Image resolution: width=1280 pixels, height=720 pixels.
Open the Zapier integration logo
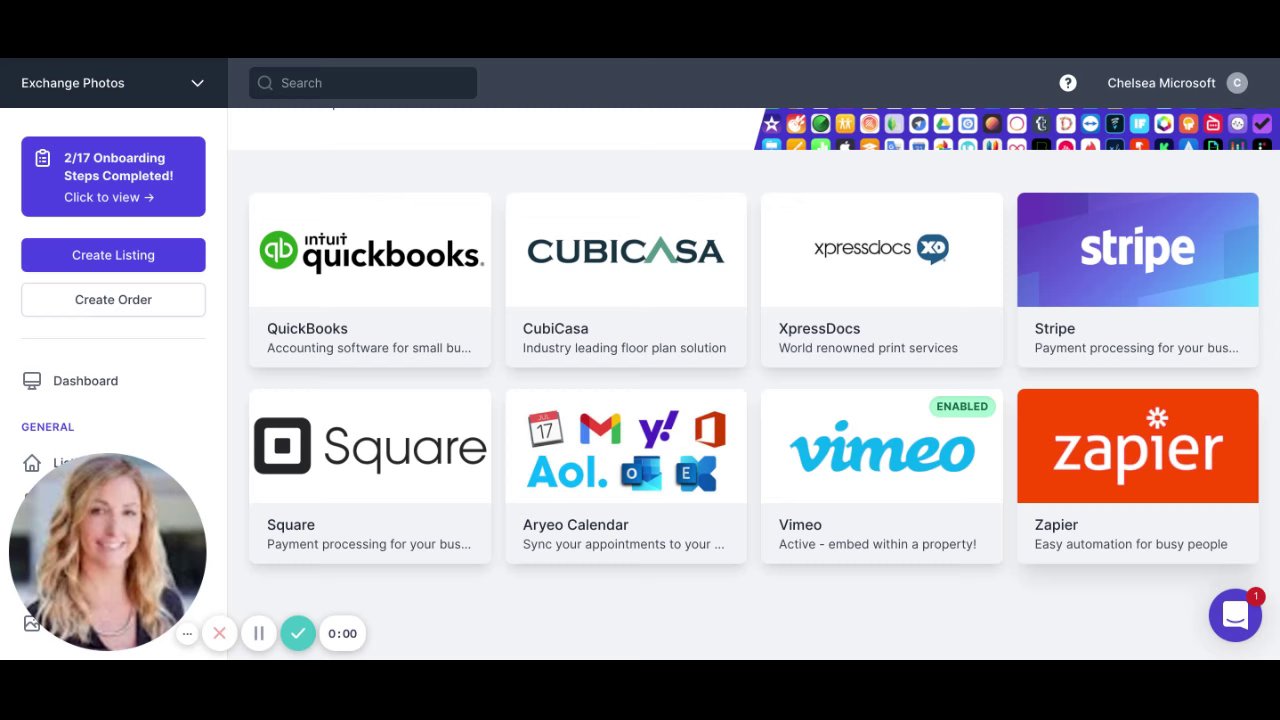1138,446
